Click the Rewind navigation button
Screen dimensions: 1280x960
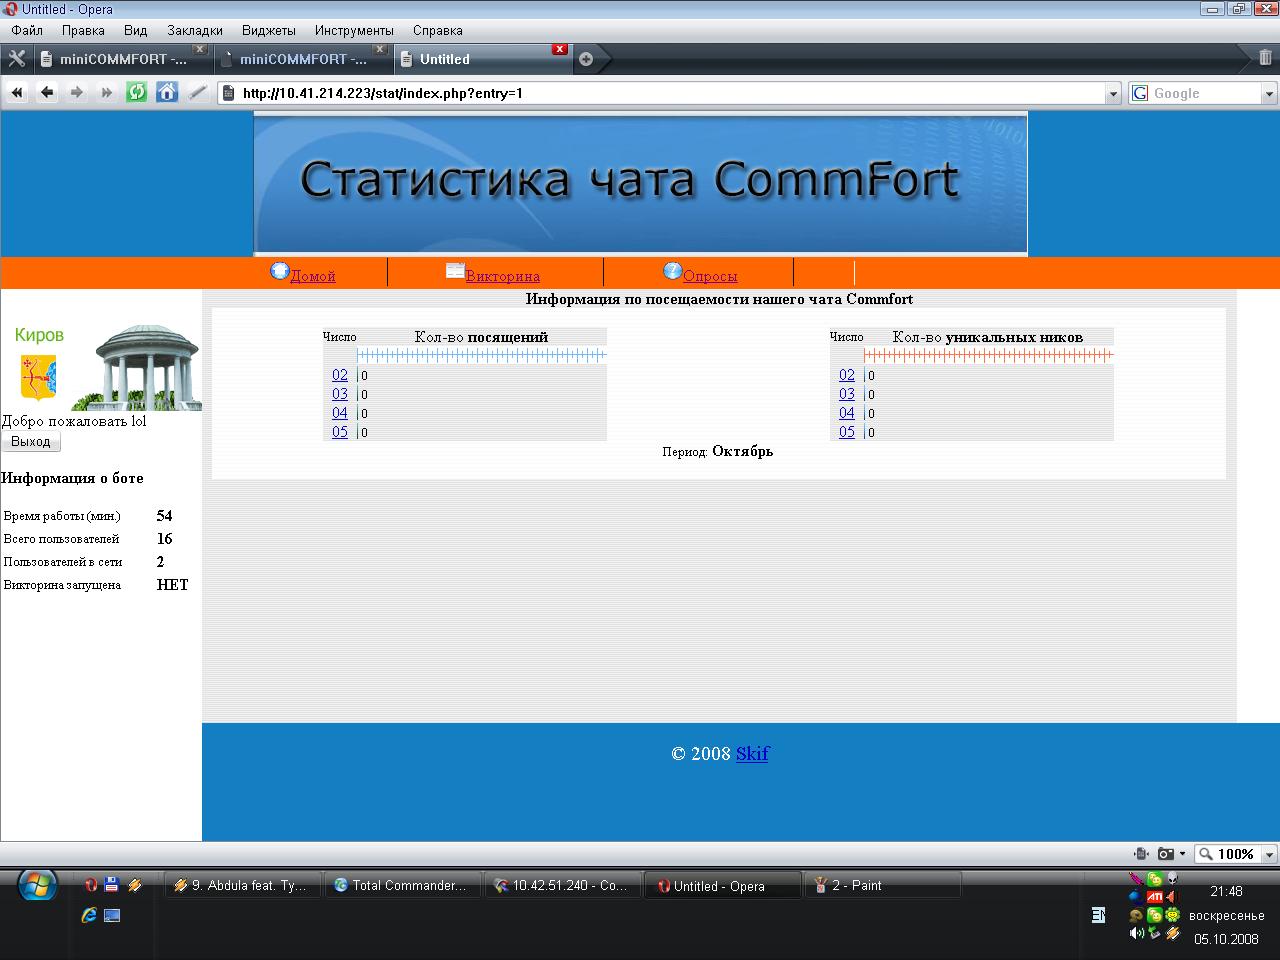pyautogui.click(x=17, y=93)
